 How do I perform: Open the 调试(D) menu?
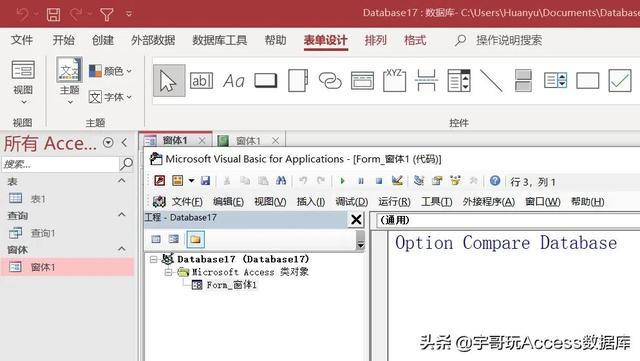[x=351, y=201]
